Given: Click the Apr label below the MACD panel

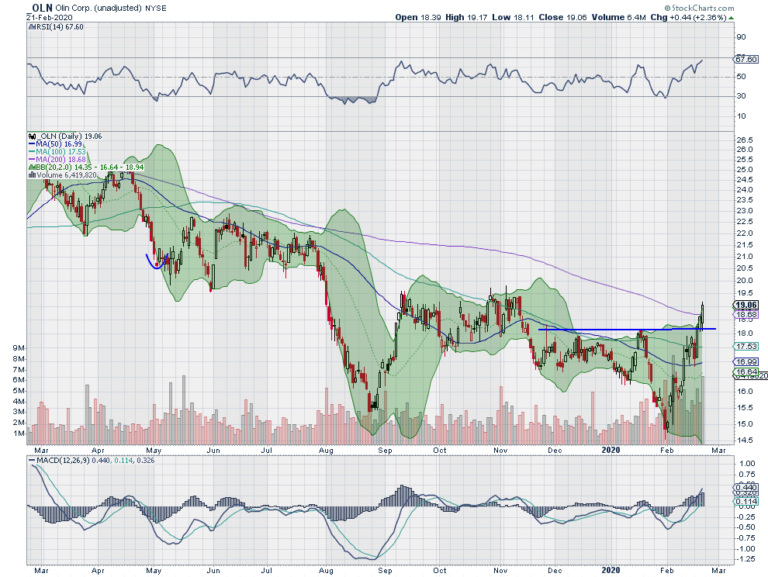Looking at the screenshot, I should coord(98,571).
